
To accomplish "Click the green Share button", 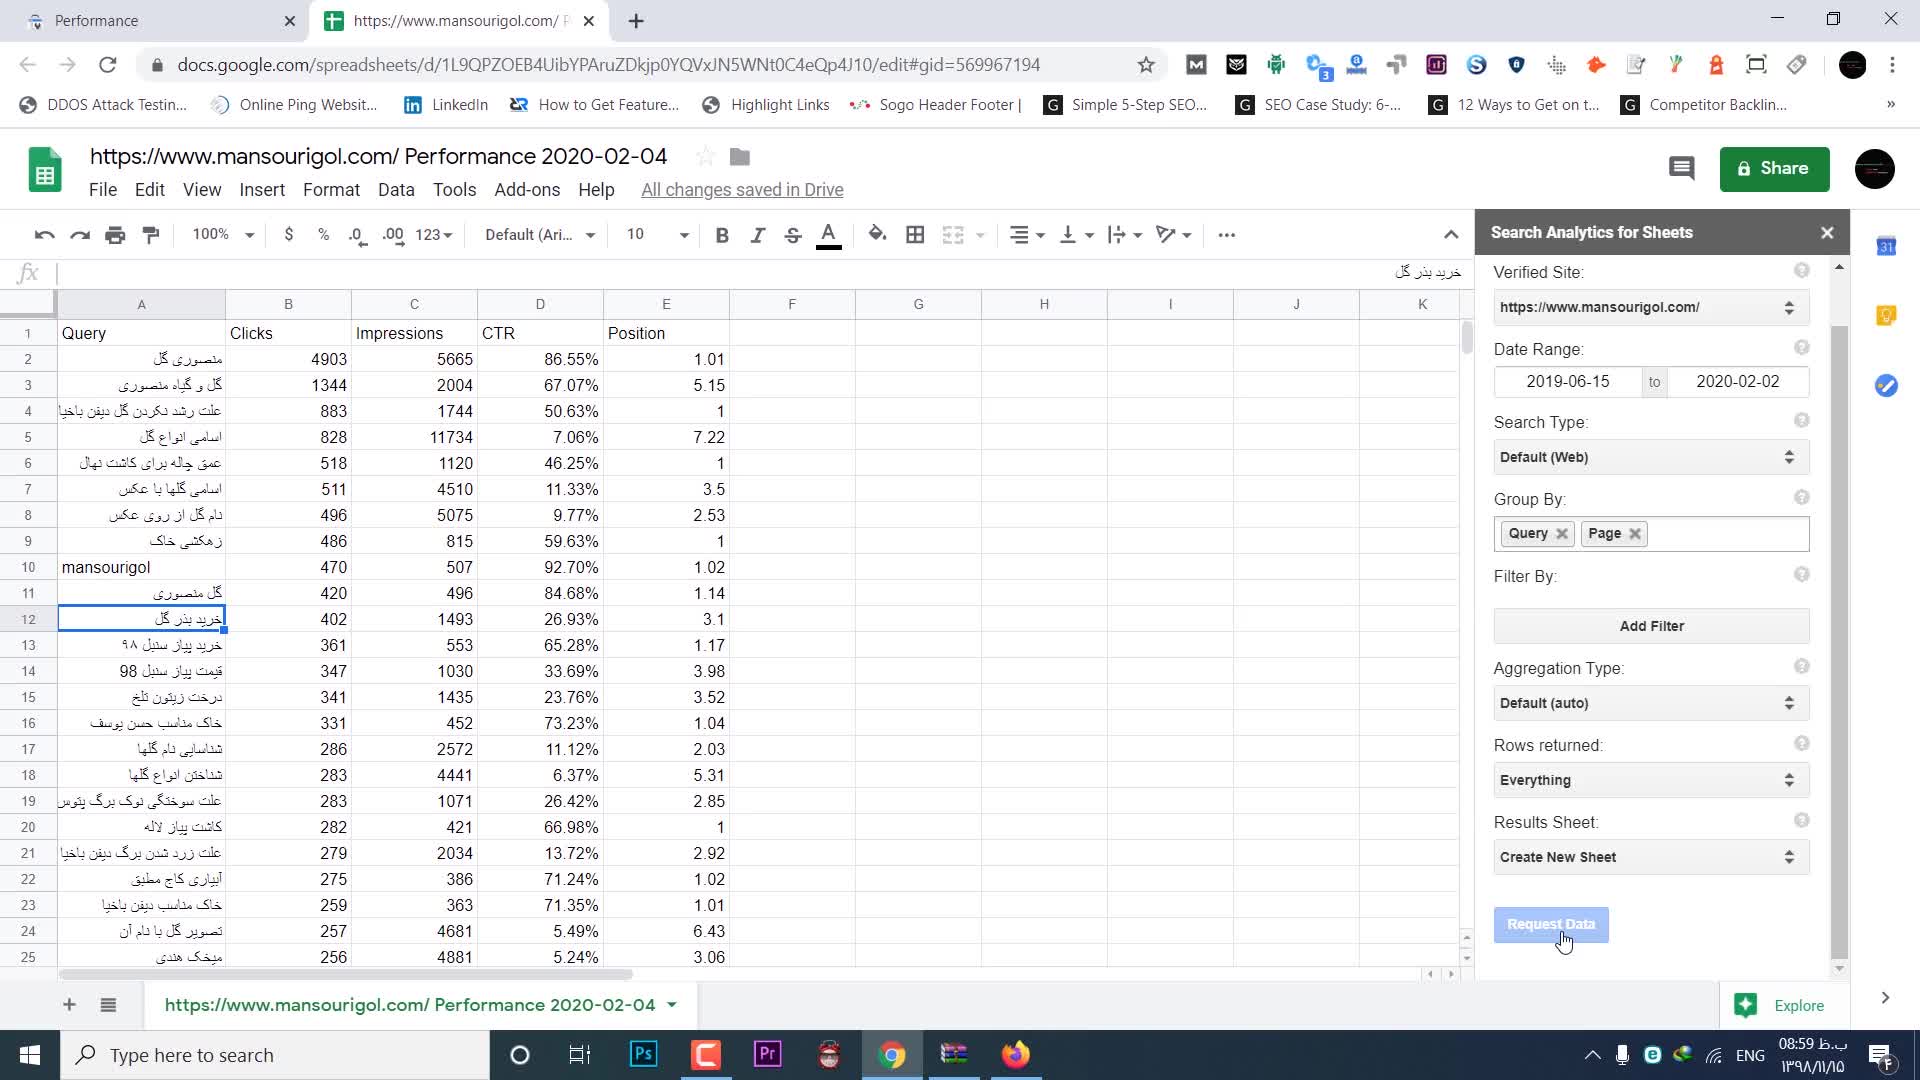I will 1774,169.
